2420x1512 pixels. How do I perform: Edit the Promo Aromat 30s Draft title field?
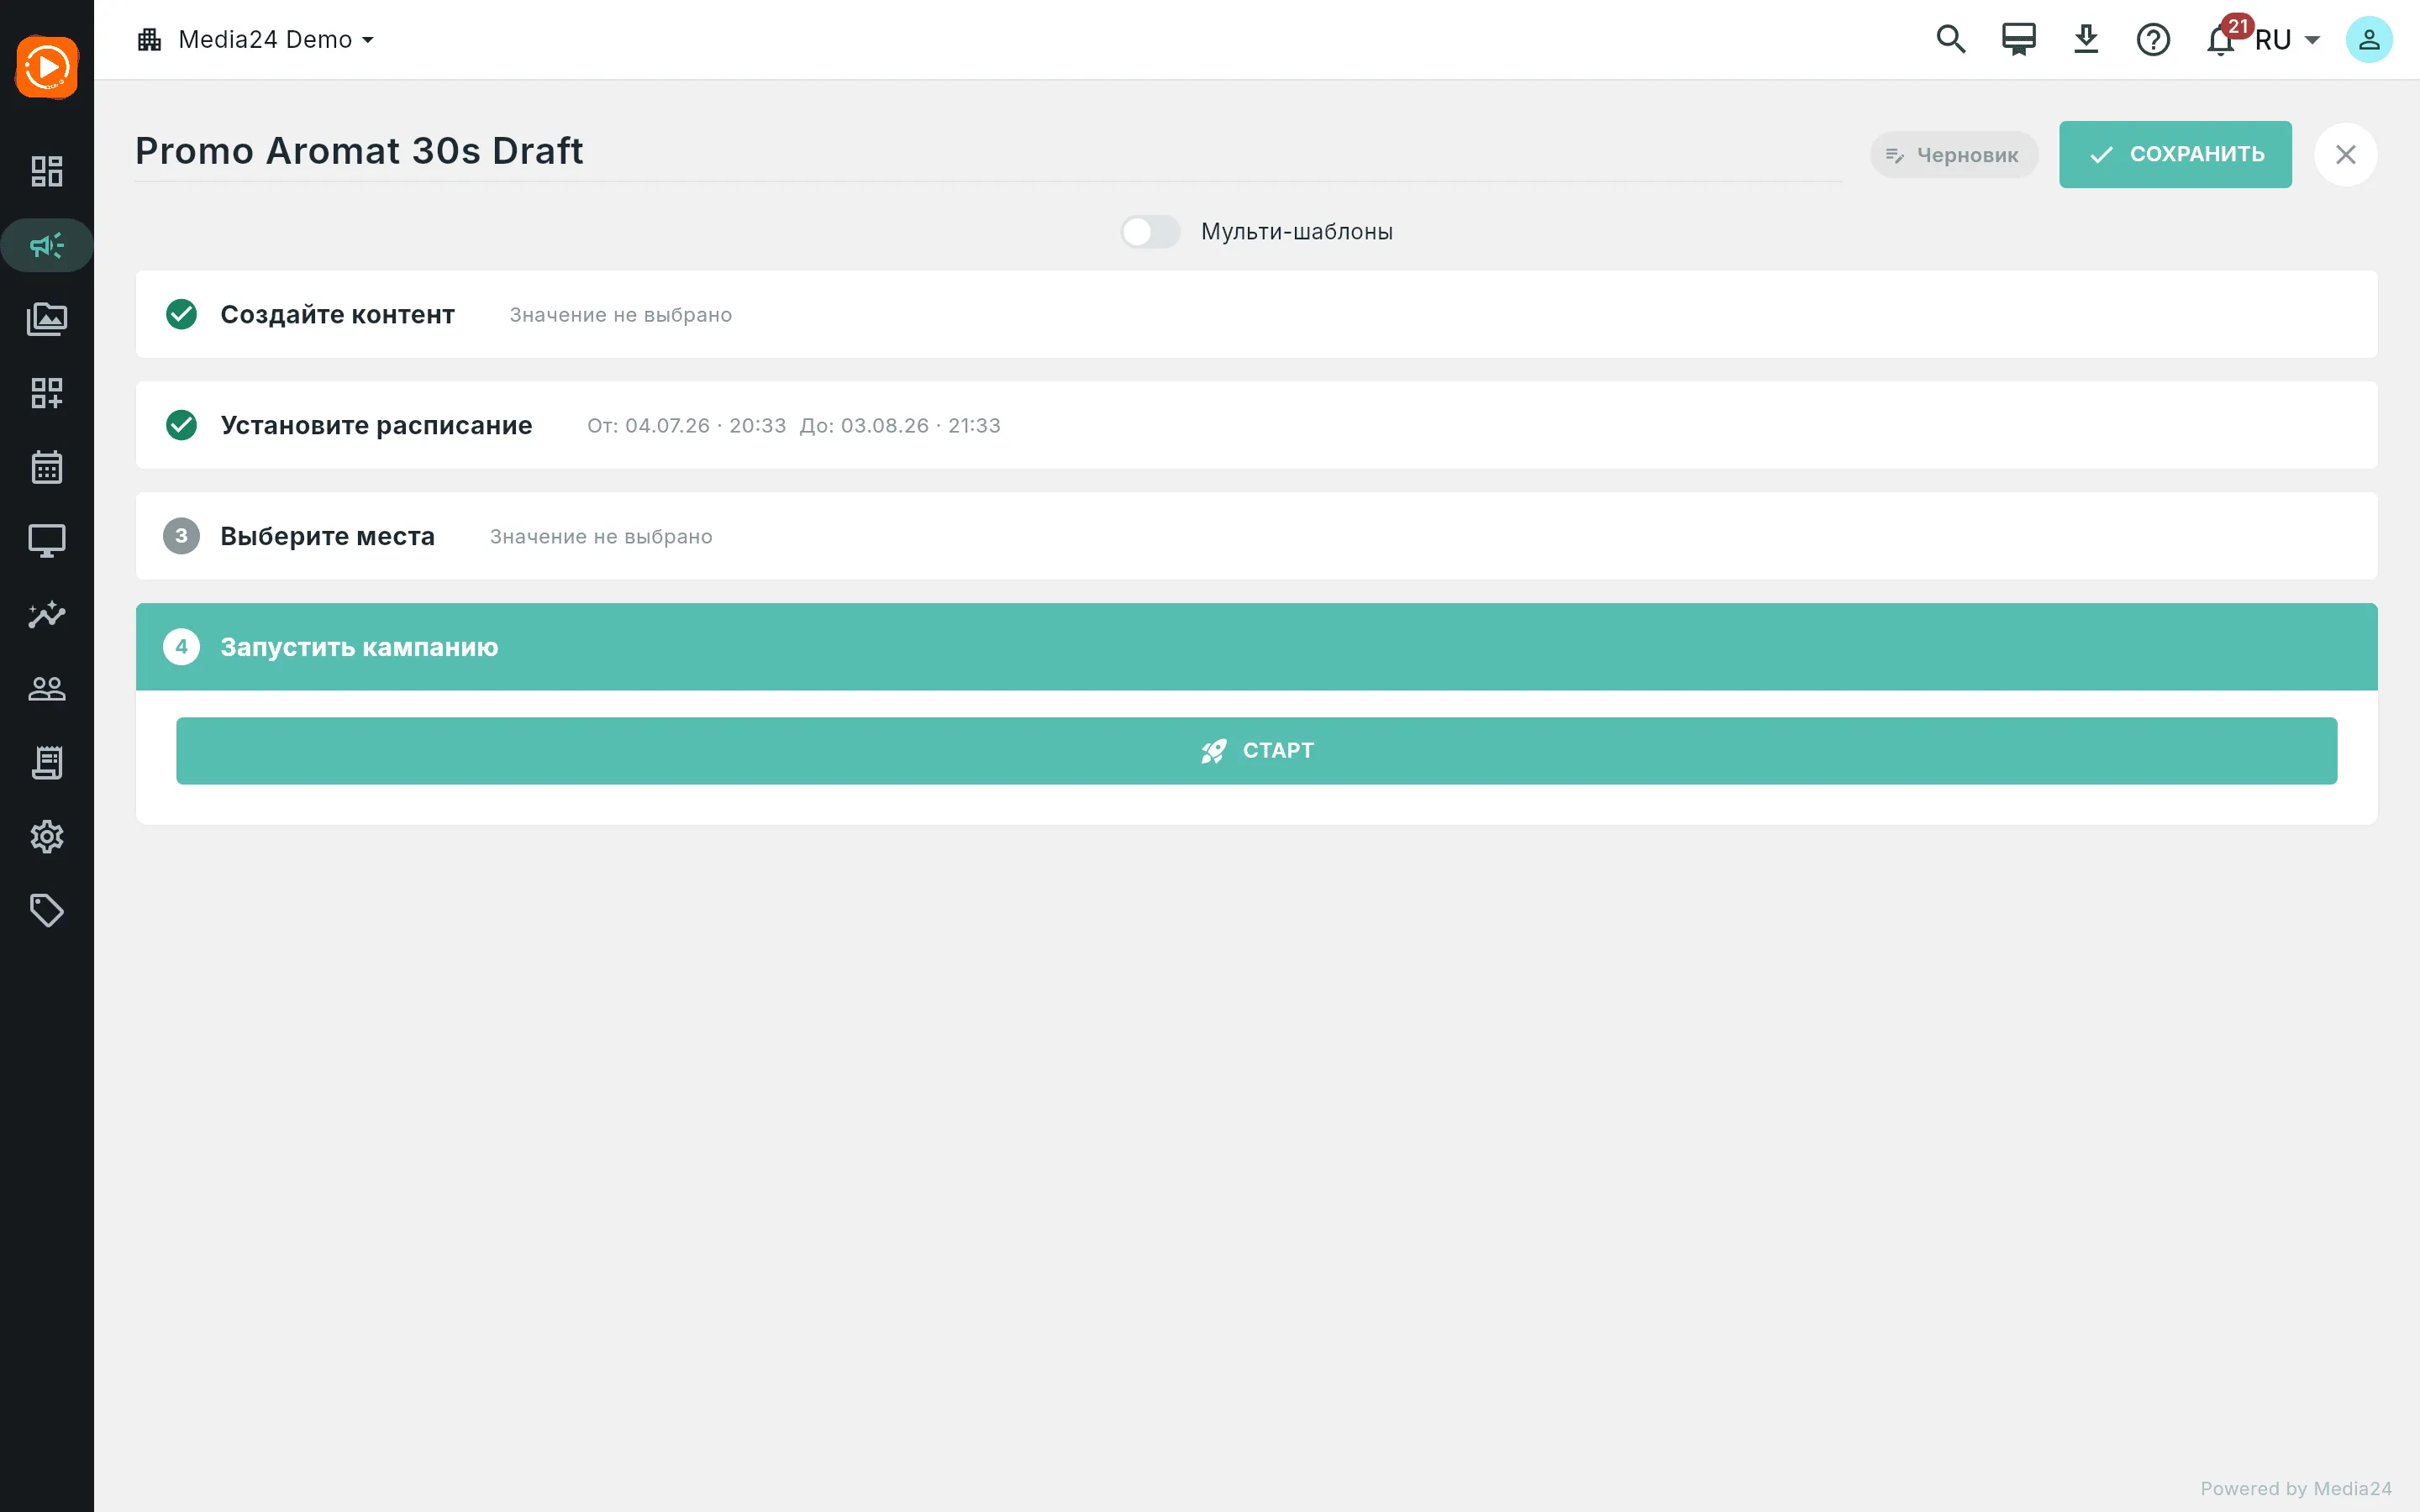tap(988, 151)
